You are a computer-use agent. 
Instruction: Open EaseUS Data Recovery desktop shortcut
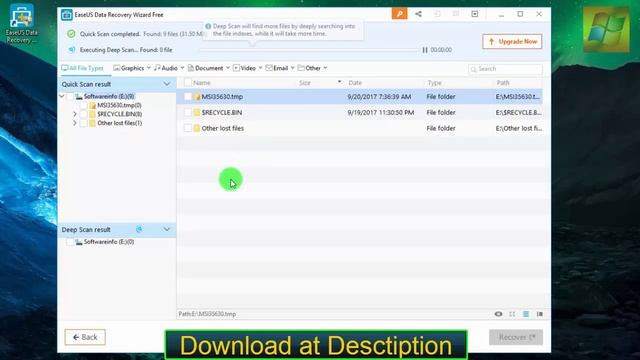pos(21,24)
